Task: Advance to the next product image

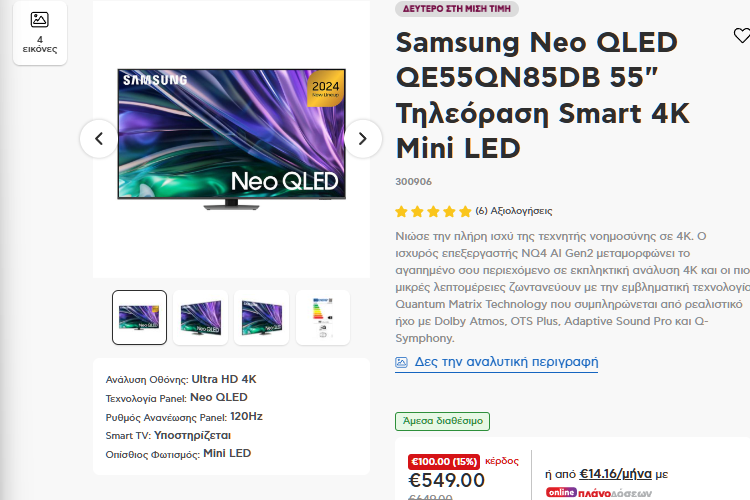Action: 363,139
